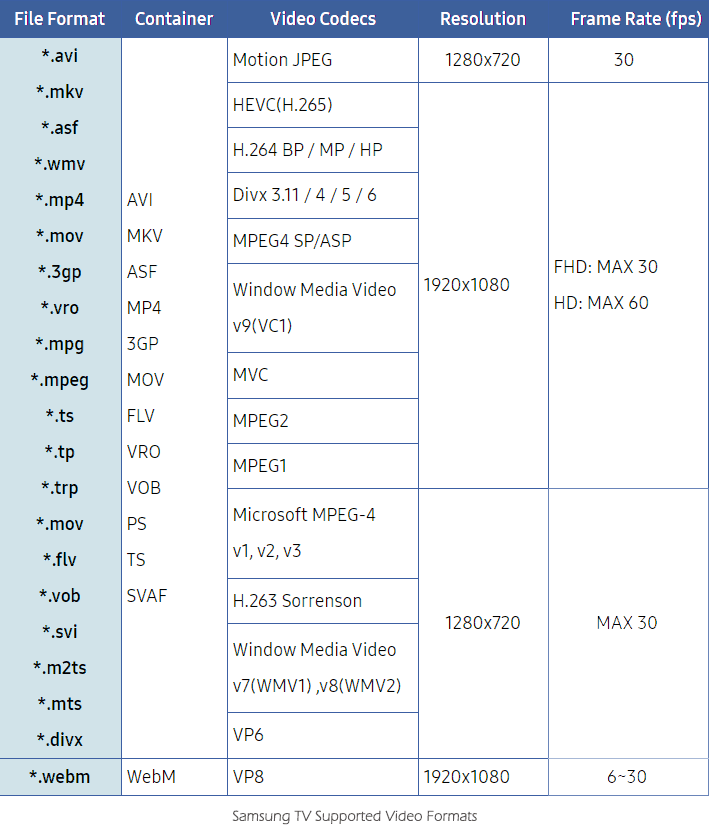Select the '*.vob' file format entry
This screenshot has height=834, width=709.
[x=60, y=596]
